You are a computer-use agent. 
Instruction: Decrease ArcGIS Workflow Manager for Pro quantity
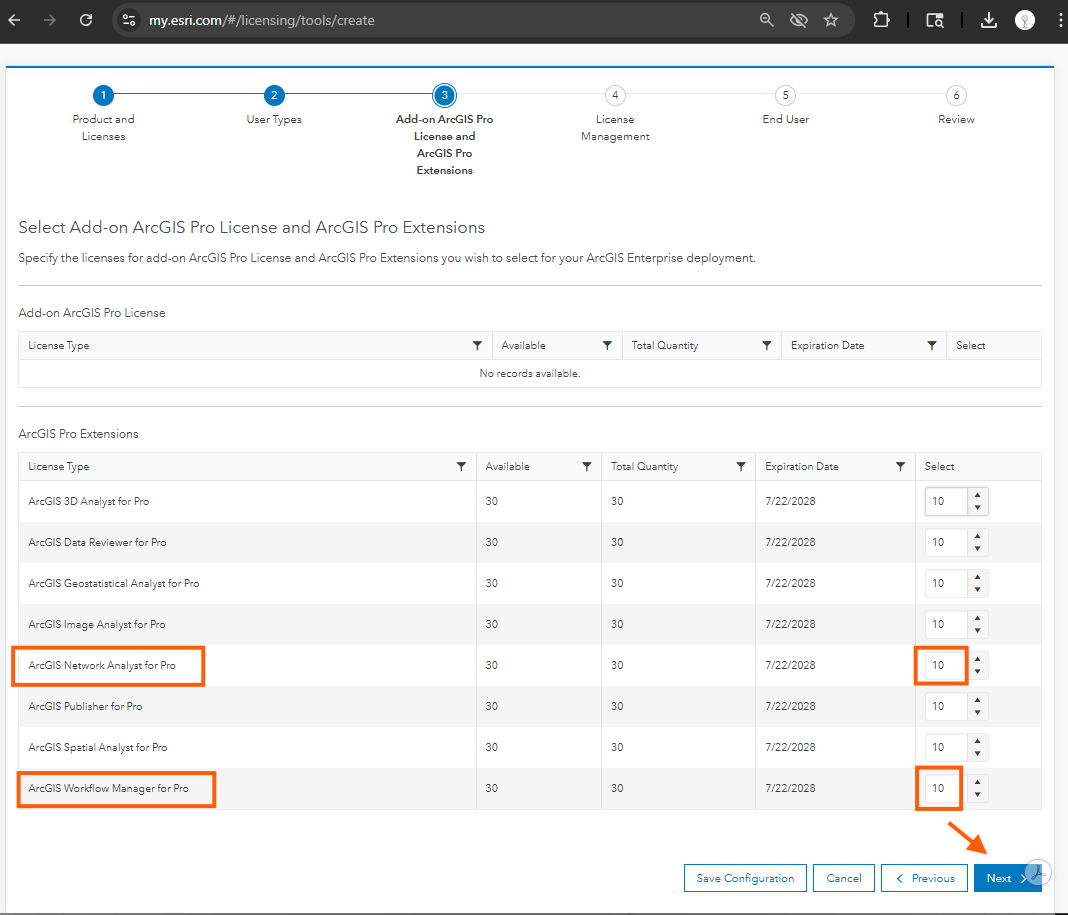[x=977, y=795]
